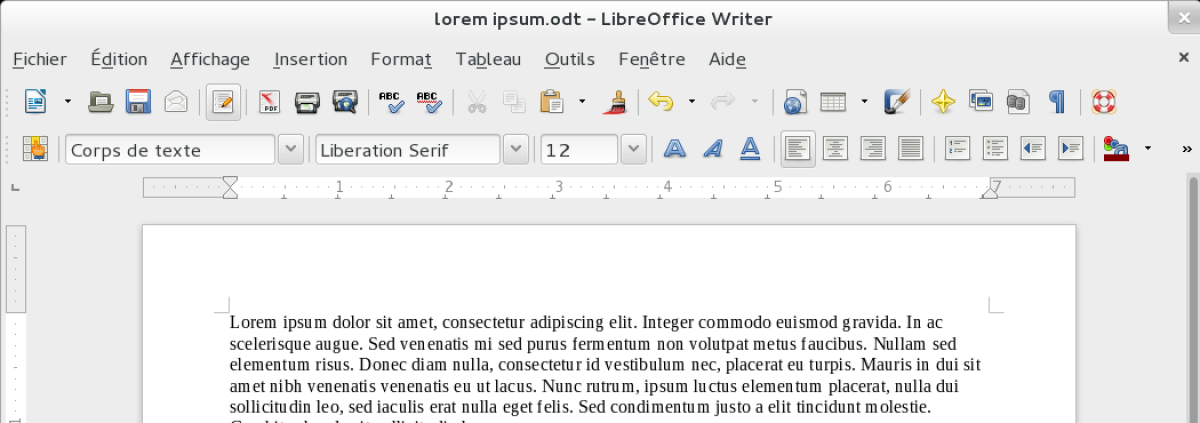Click the paragraph style field Corps de texte

(x=170, y=150)
